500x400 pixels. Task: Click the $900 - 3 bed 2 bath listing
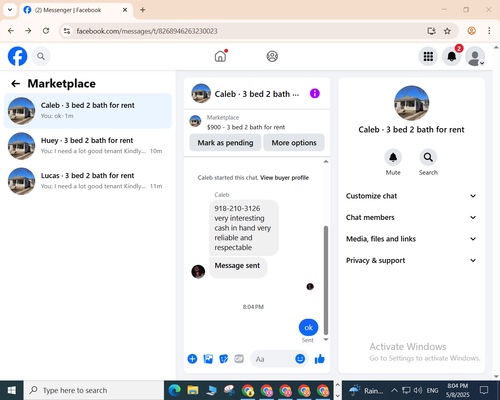click(x=246, y=127)
